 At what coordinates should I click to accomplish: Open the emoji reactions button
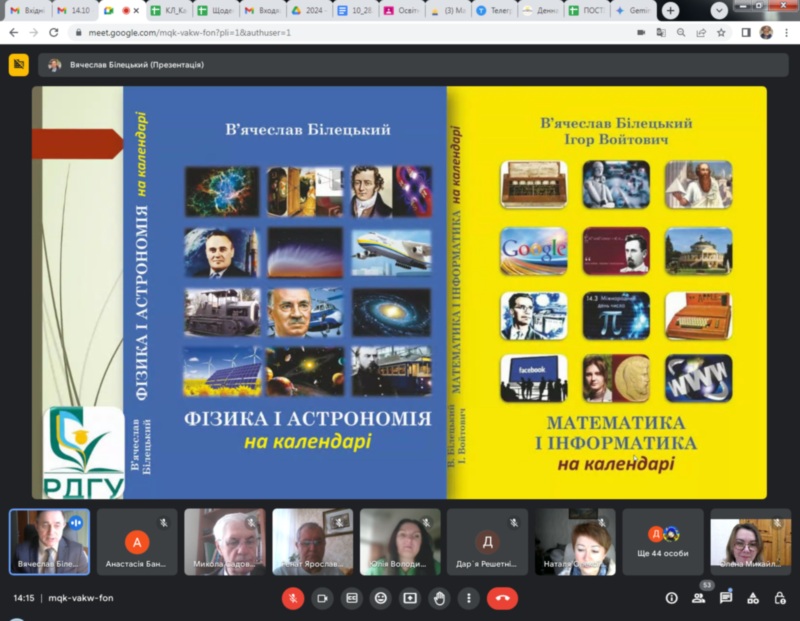[x=380, y=598]
